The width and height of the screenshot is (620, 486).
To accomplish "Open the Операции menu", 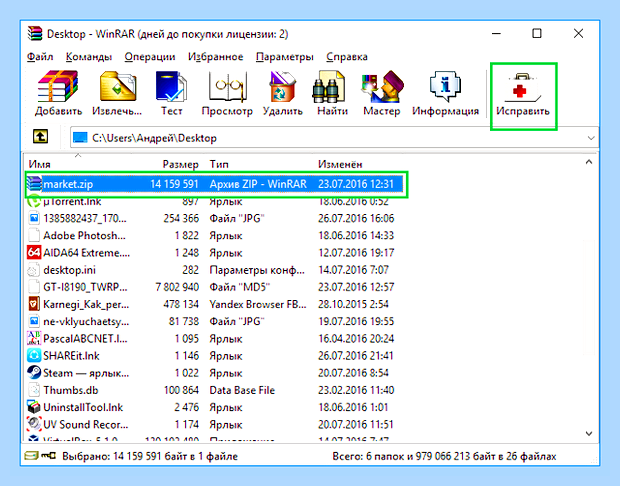I will click(x=150, y=57).
